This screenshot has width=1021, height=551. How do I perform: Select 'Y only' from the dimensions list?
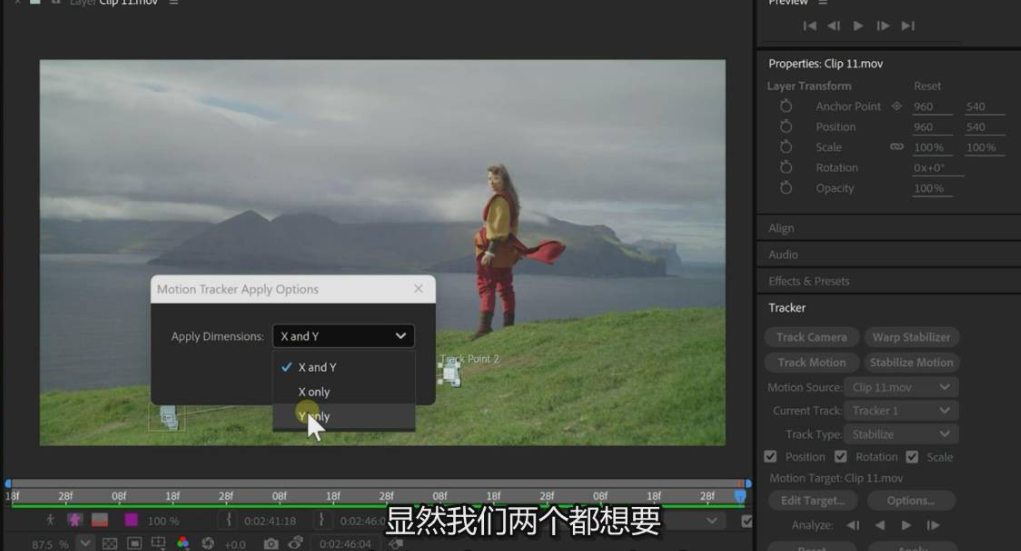click(314, 417)
